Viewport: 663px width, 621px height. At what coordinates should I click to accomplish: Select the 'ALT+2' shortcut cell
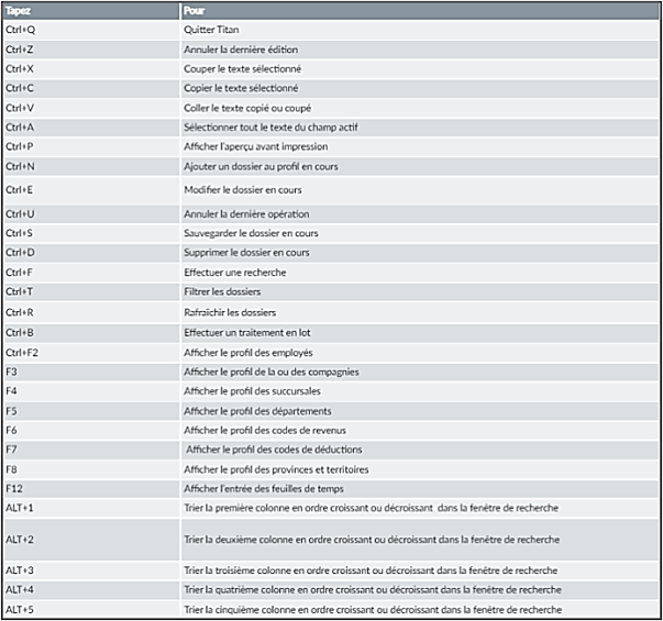coord(91,540)
